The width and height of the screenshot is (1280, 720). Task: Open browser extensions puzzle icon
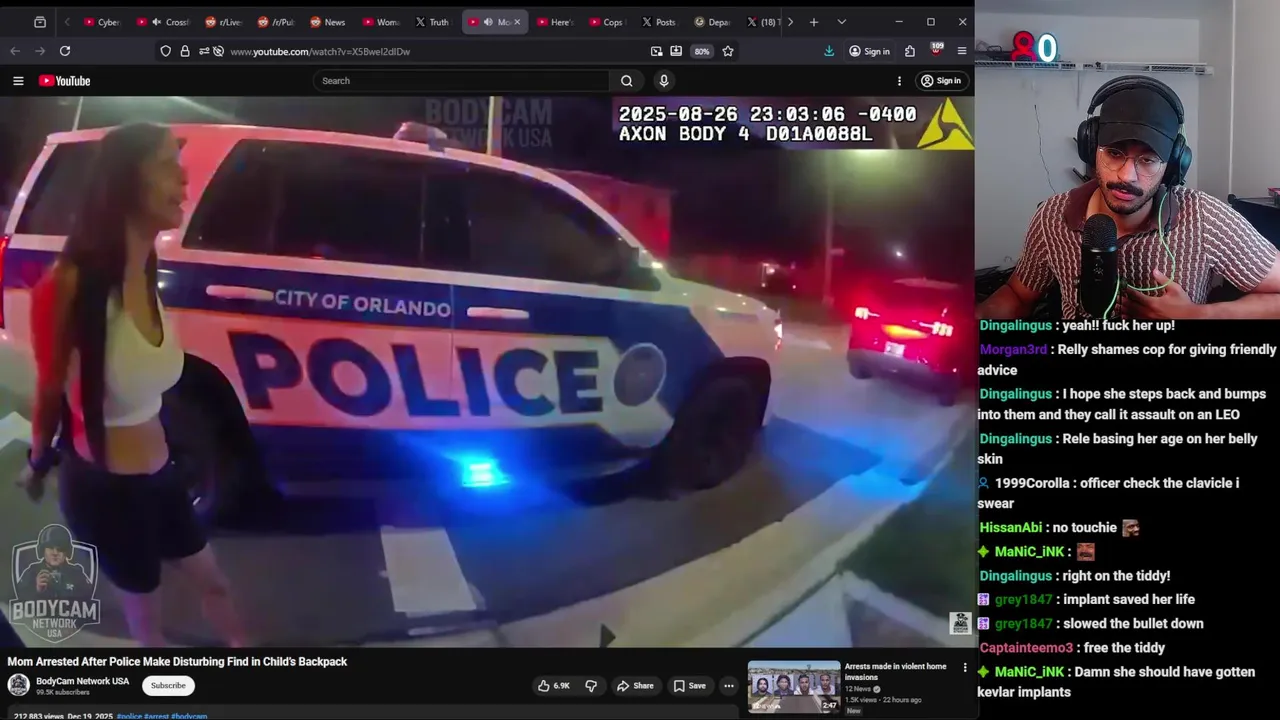pos(910,51)
